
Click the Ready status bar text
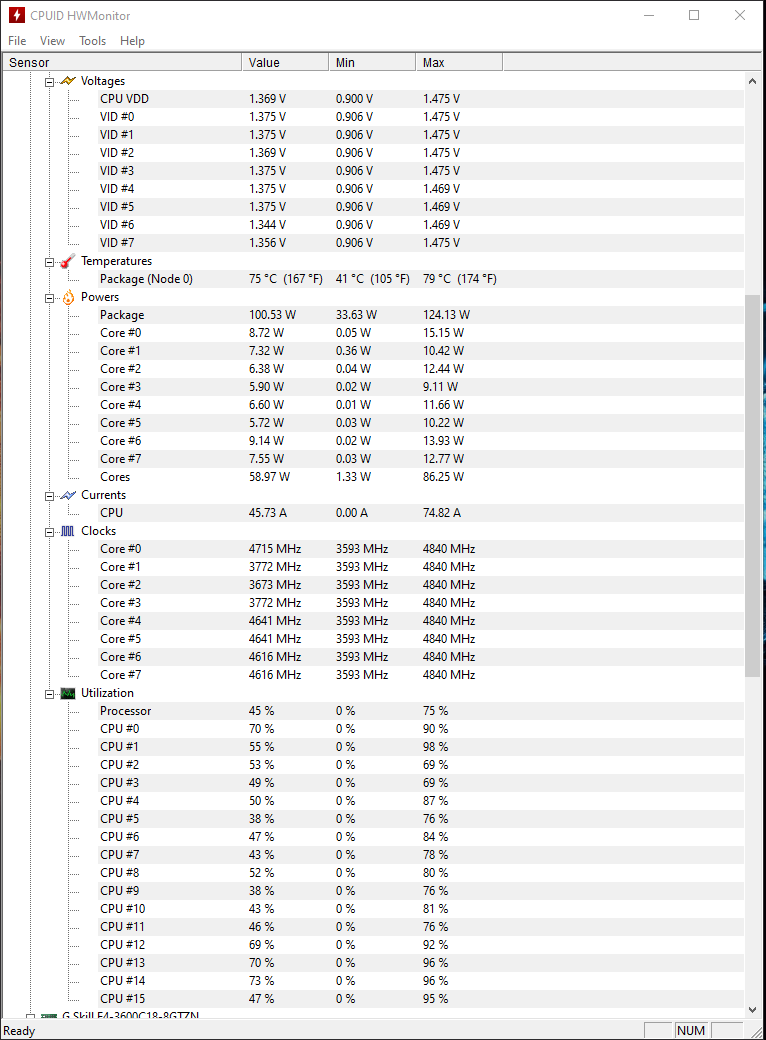(19, 1031)
